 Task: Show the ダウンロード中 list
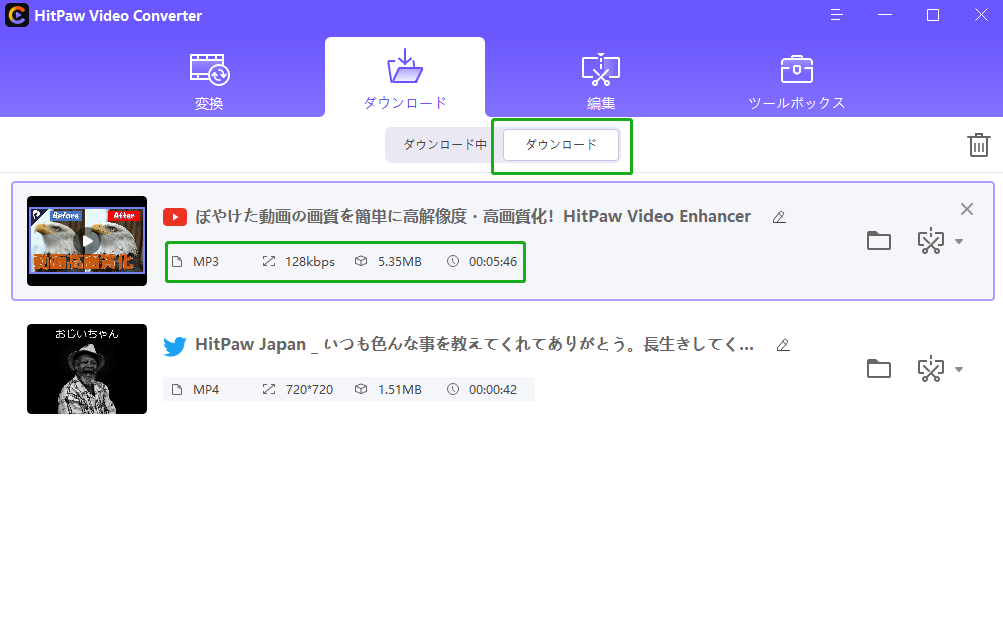[x=445, y=145]
